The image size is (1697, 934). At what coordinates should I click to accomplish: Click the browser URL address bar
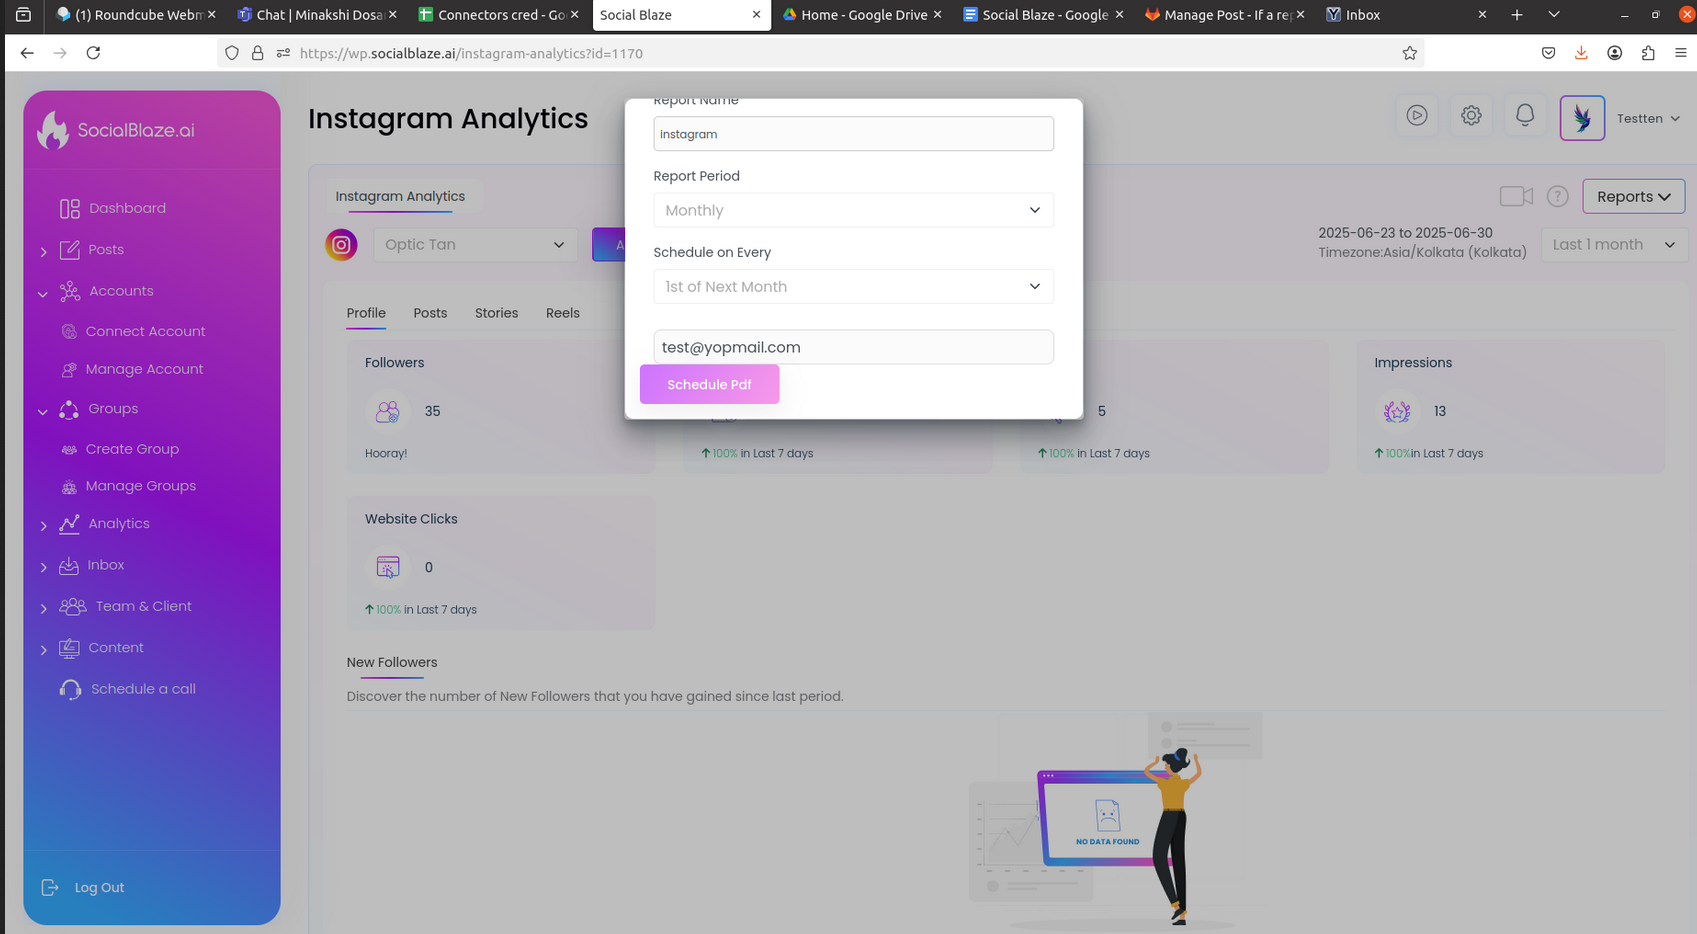(x=820, y=53)
